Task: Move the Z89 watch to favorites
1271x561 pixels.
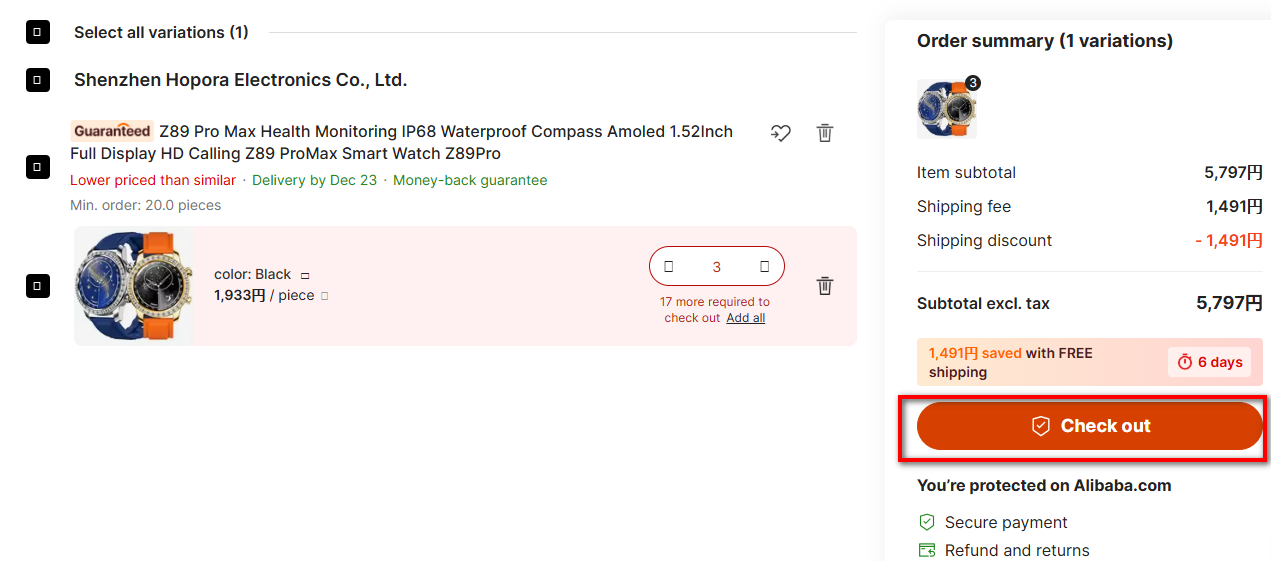Action: click(x=780, y=133)
